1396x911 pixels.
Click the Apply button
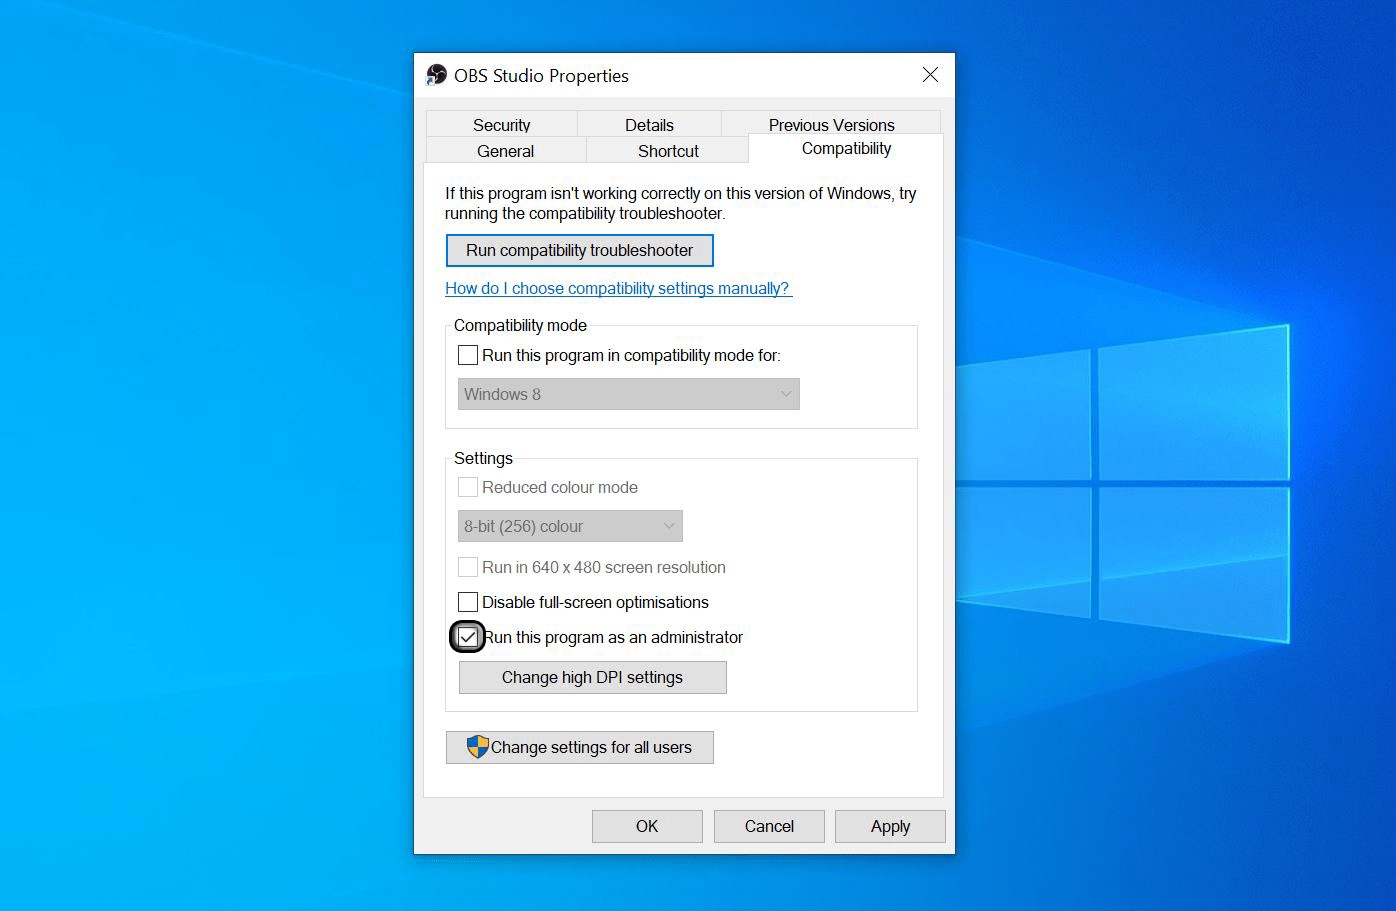890,826
